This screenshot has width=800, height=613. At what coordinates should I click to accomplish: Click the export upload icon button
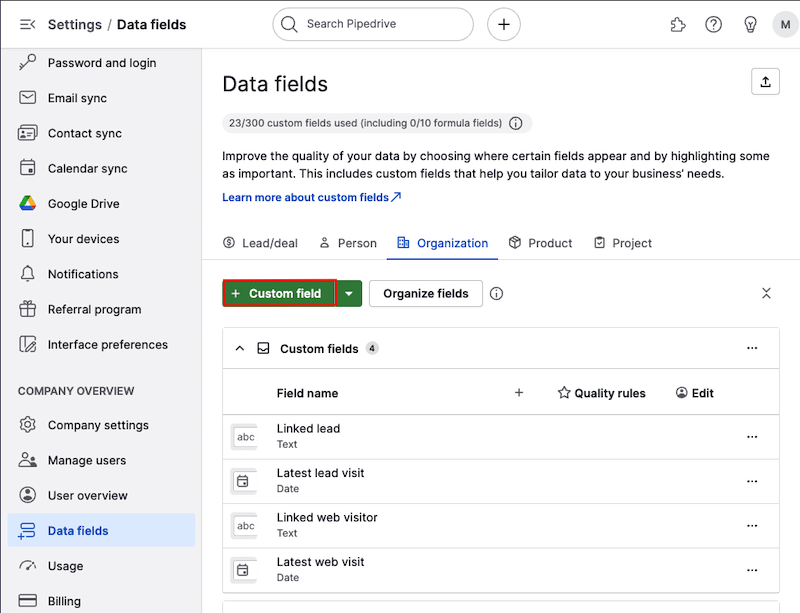coord(765,82)
